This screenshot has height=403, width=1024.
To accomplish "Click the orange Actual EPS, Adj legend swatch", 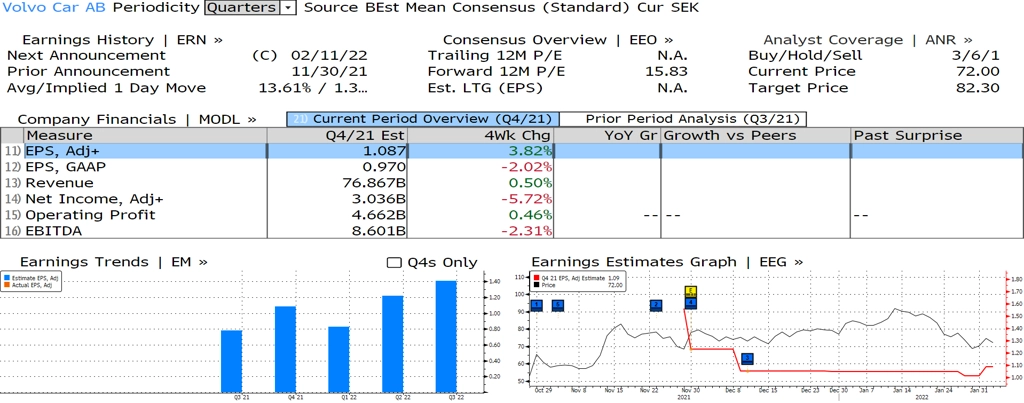I will 5,285.
